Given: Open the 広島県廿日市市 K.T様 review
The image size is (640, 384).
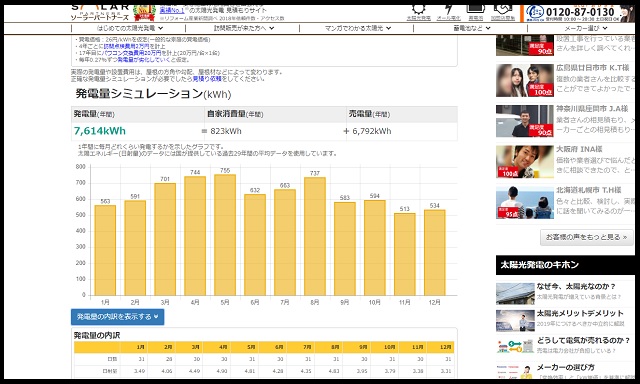Looking at the screenshot, I should tap(592, 68).
